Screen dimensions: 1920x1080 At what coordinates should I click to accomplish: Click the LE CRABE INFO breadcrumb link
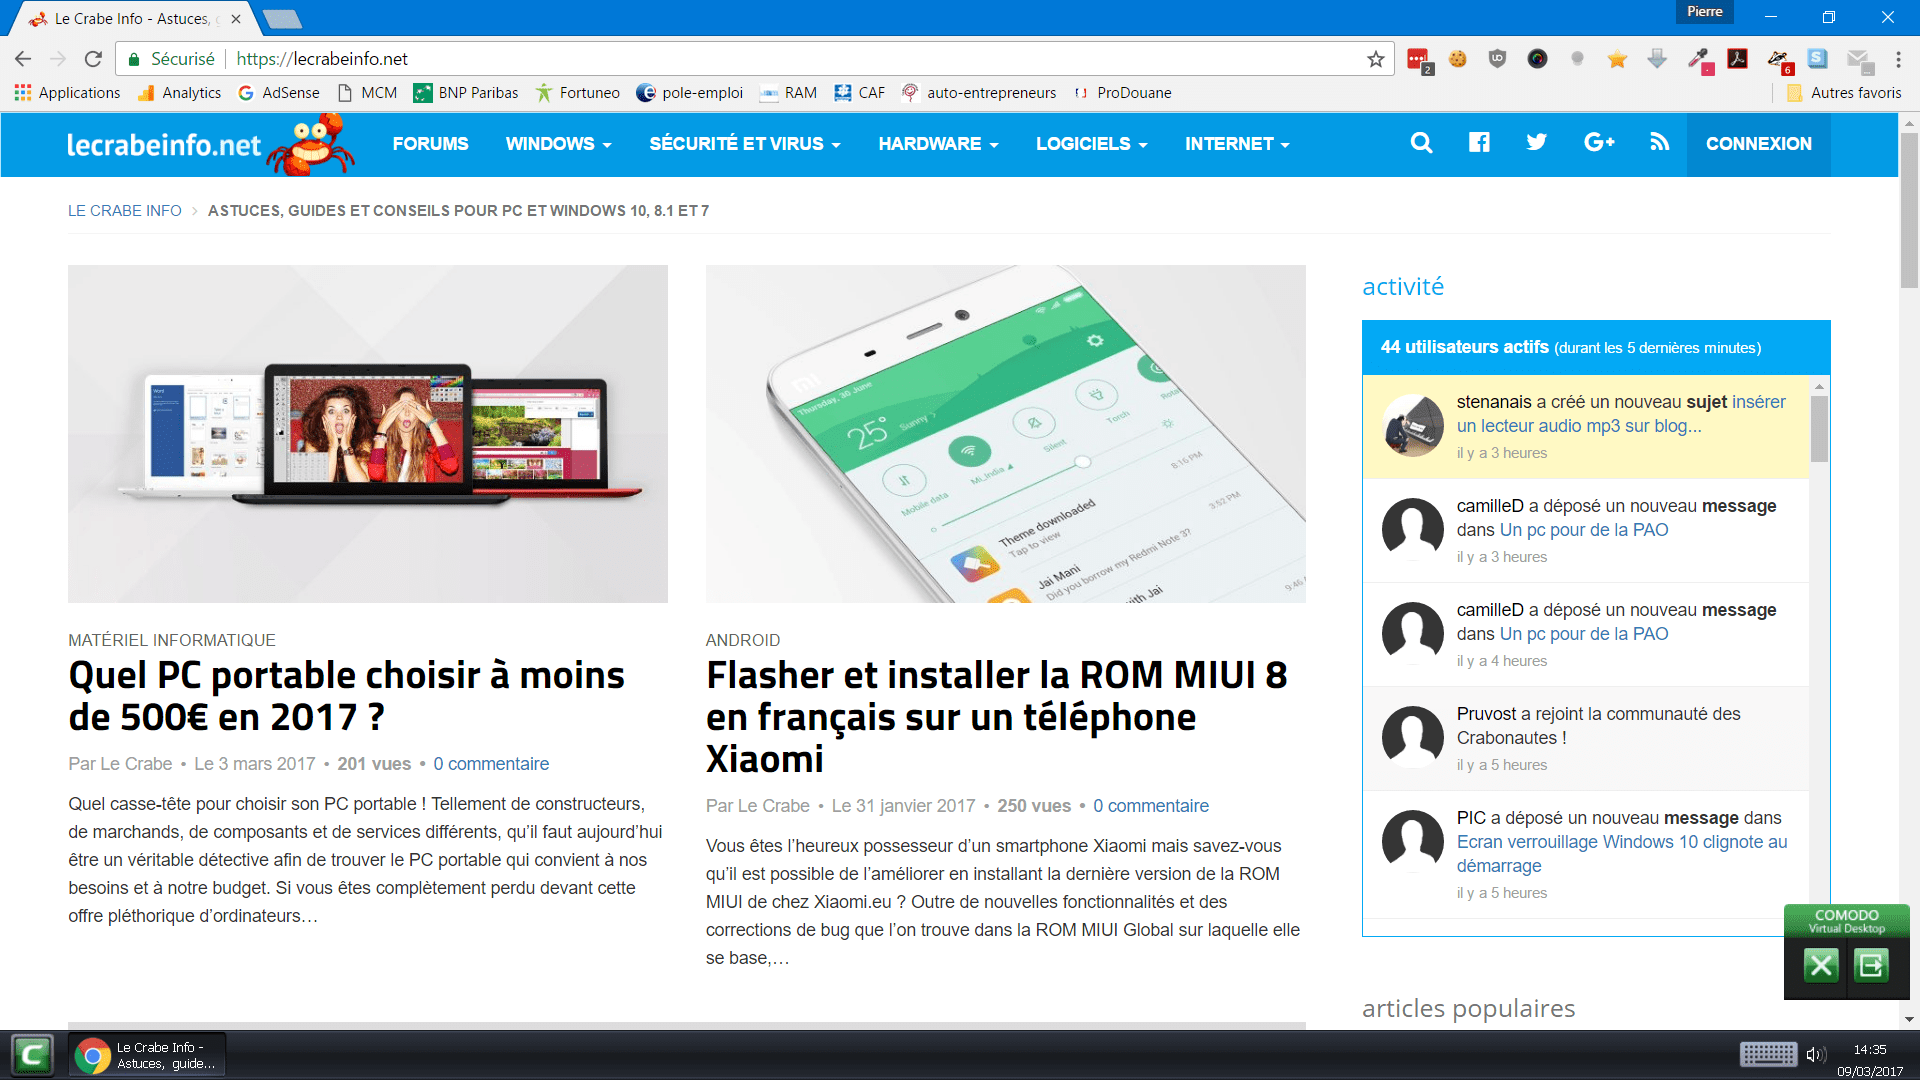pos(125,211)
